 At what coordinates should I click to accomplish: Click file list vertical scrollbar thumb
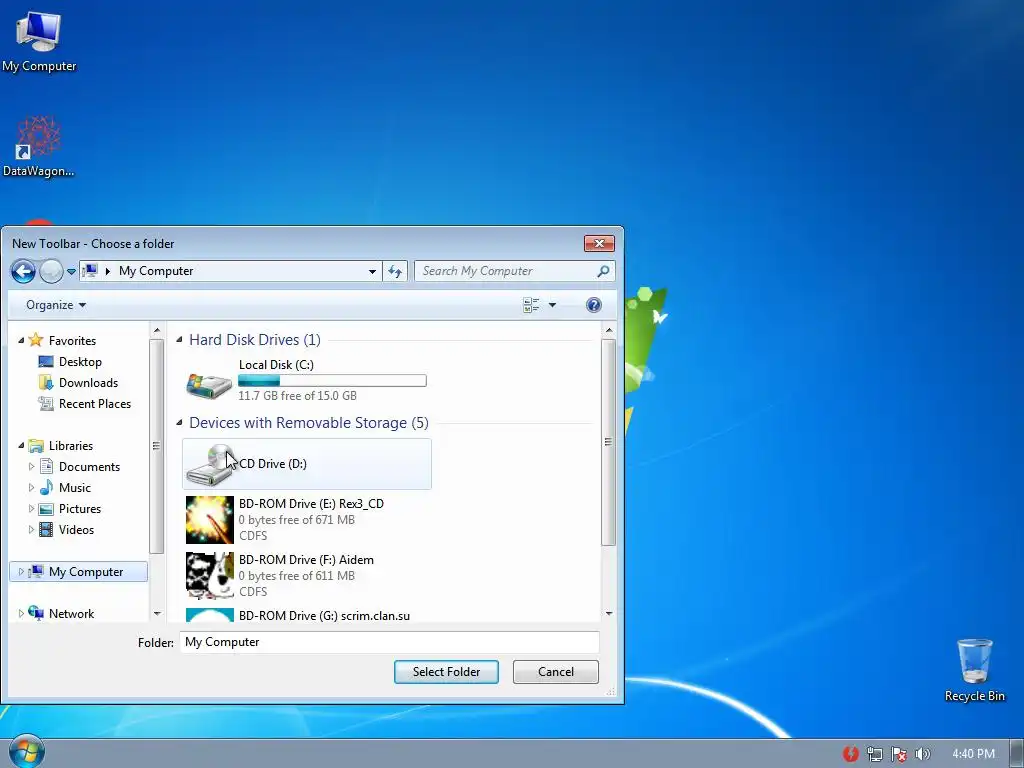point(608,442)
